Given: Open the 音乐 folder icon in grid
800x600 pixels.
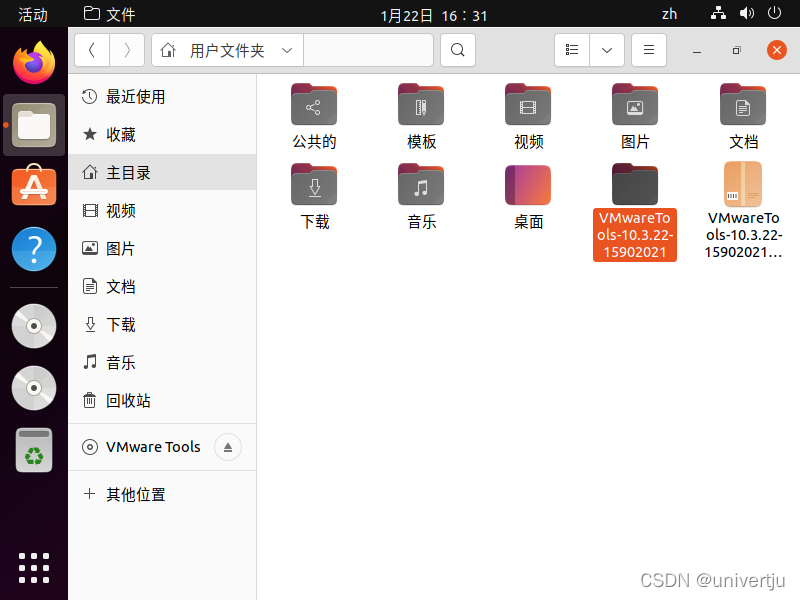Looking at the screenshot, I should 421,184.
